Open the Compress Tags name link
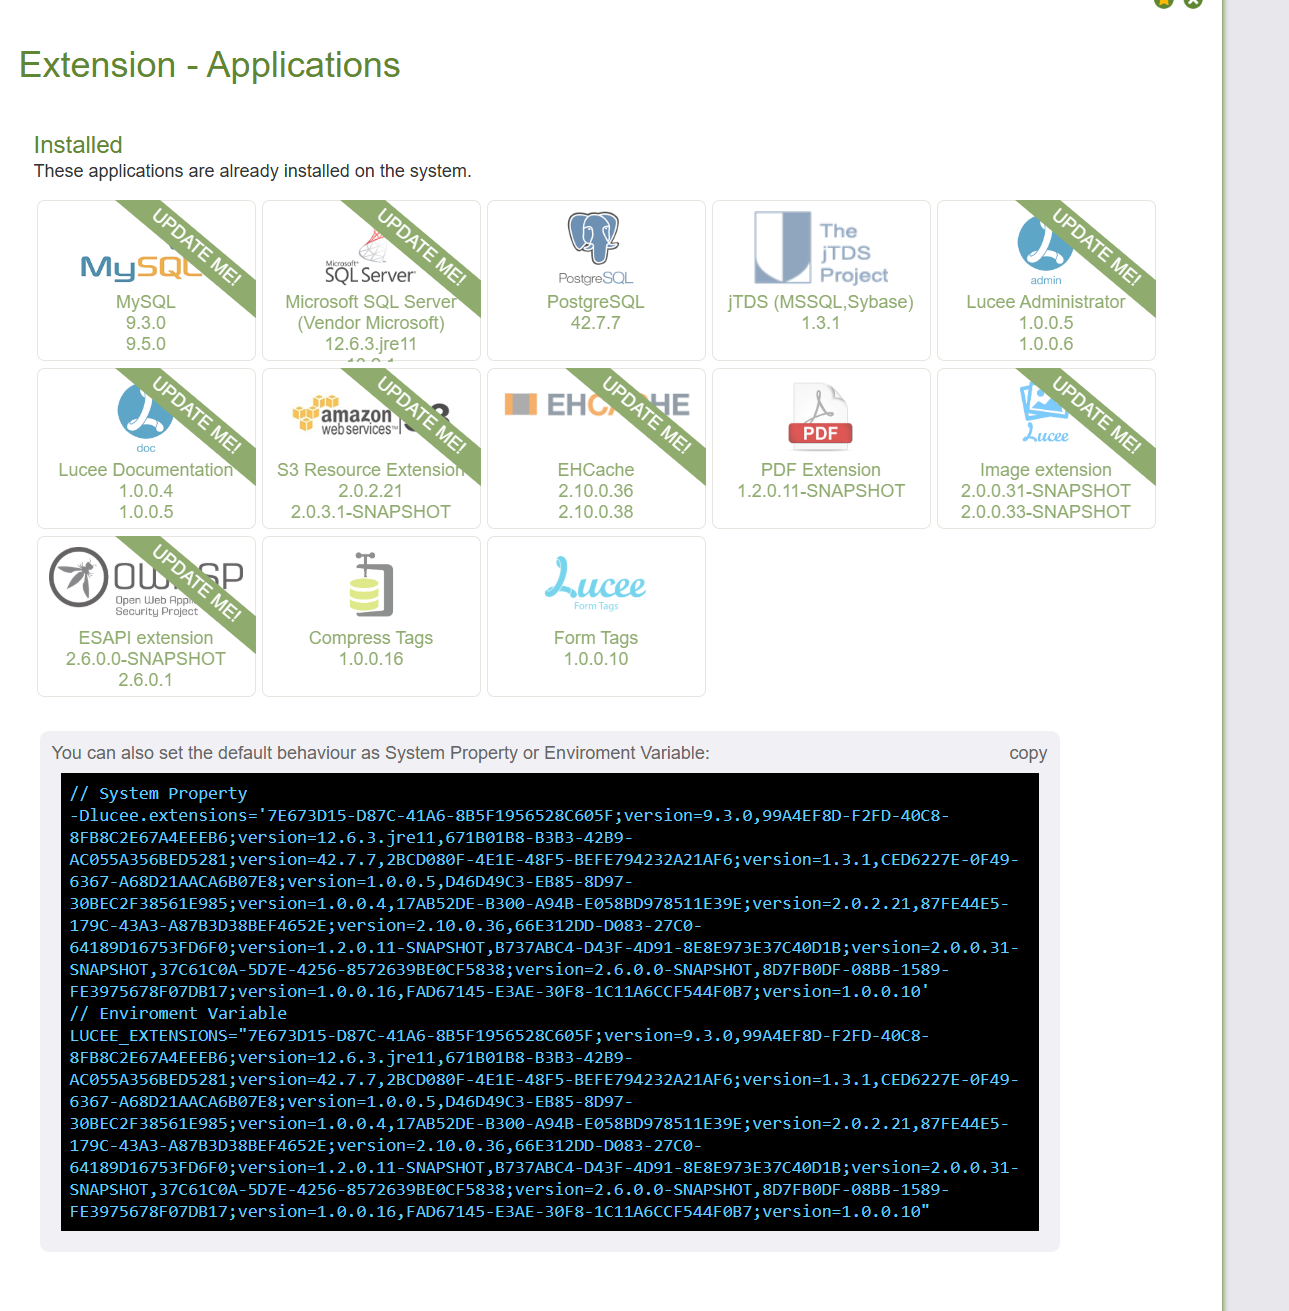The height and width of the screenshot is (1311, 1289). 371,638
